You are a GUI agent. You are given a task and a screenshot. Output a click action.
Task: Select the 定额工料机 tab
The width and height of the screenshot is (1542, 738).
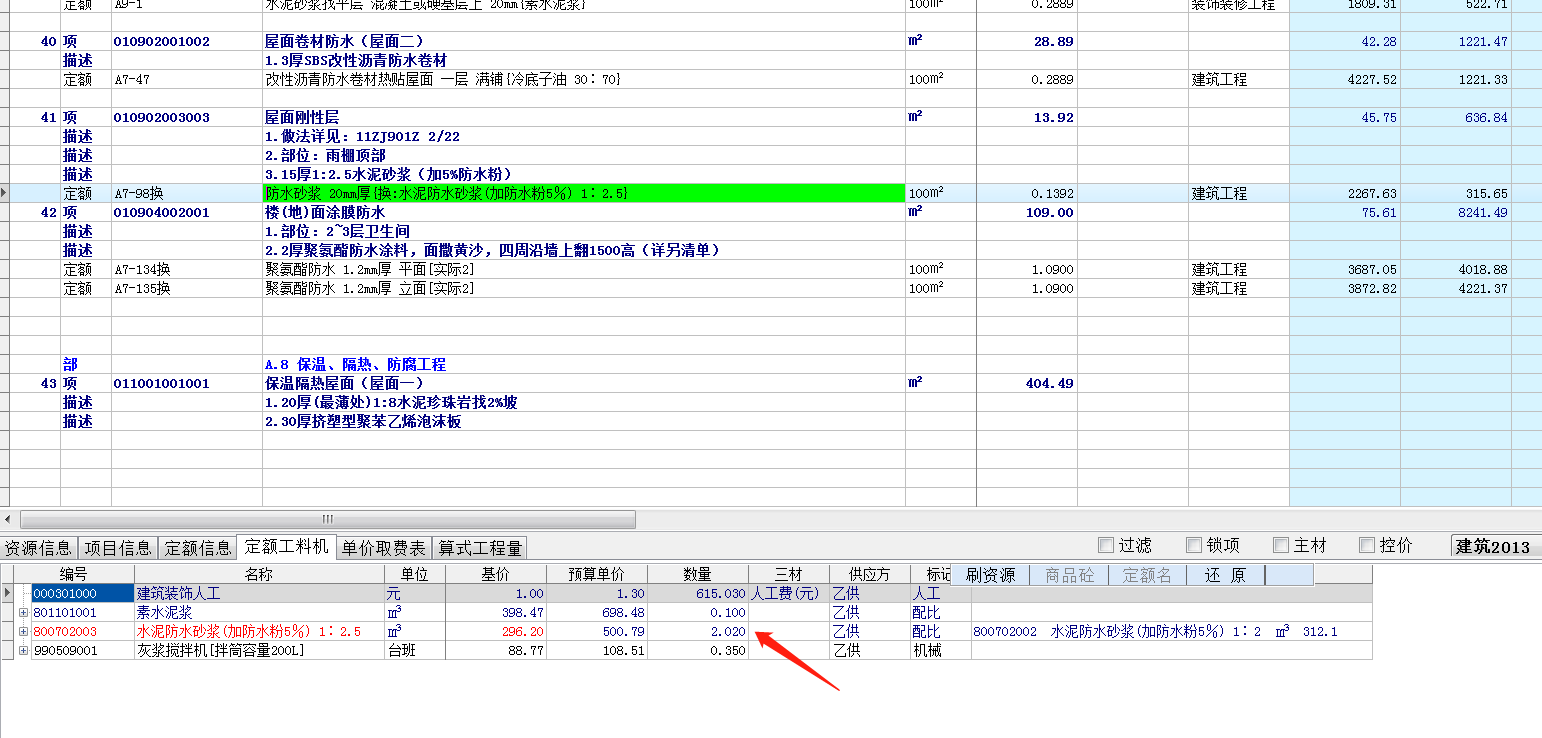click(287, 547)
